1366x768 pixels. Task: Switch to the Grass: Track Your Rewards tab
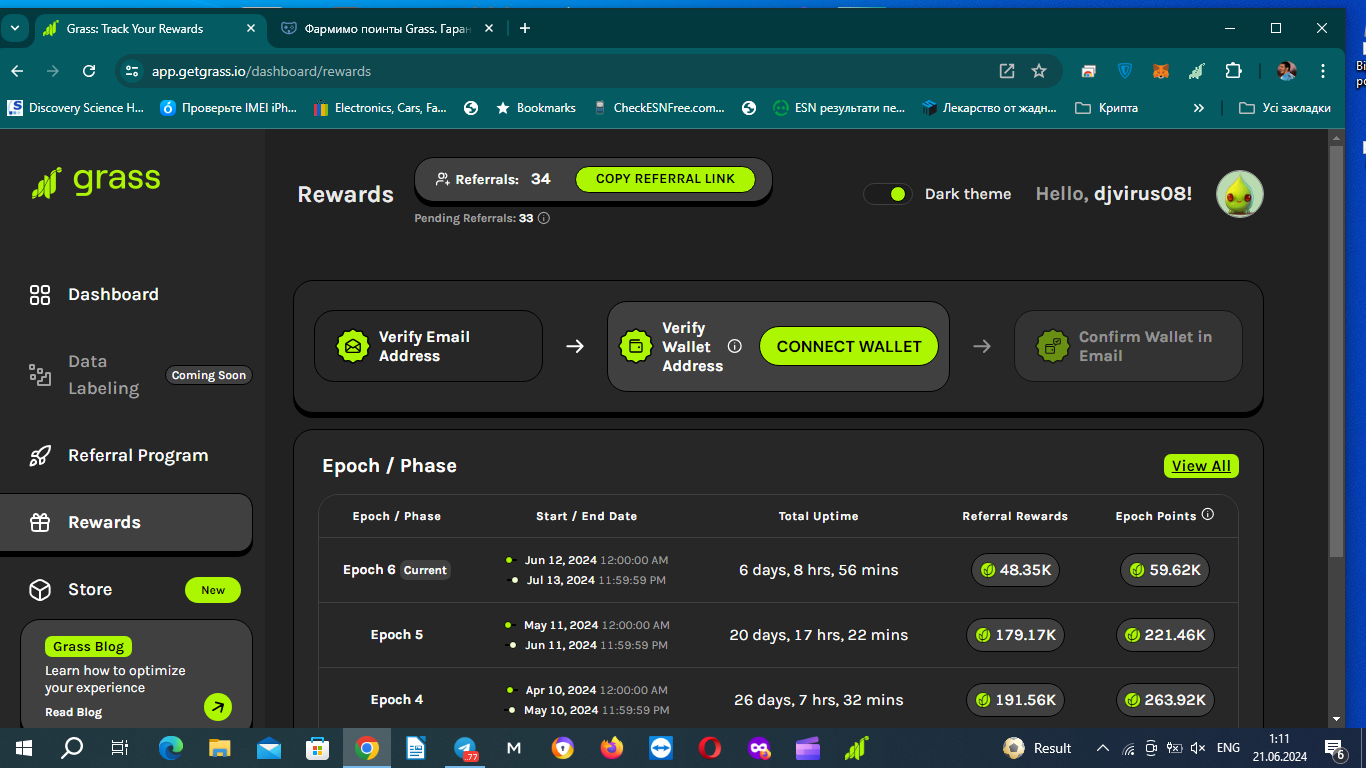click(150, 28)
